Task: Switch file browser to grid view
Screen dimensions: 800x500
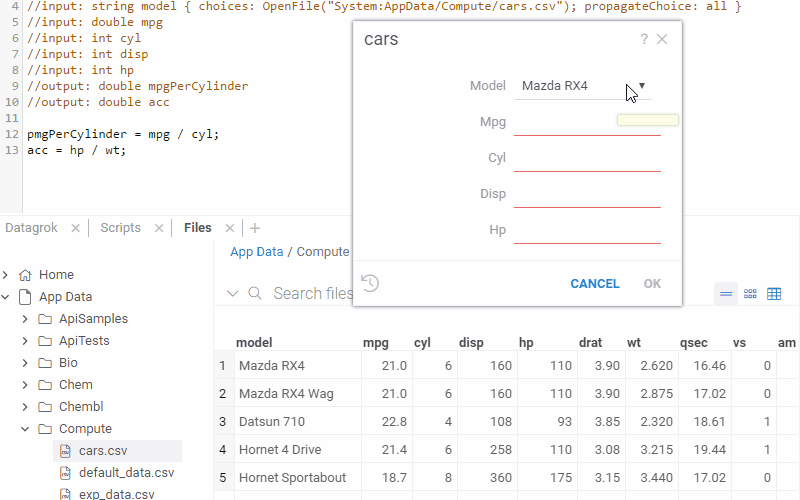Action: click(774, 293)
